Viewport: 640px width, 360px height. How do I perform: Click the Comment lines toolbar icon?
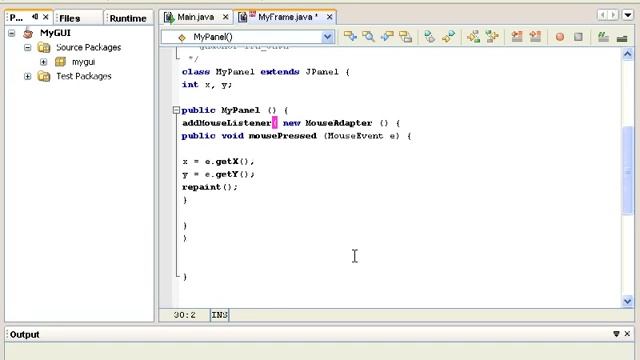coord(603,37)
